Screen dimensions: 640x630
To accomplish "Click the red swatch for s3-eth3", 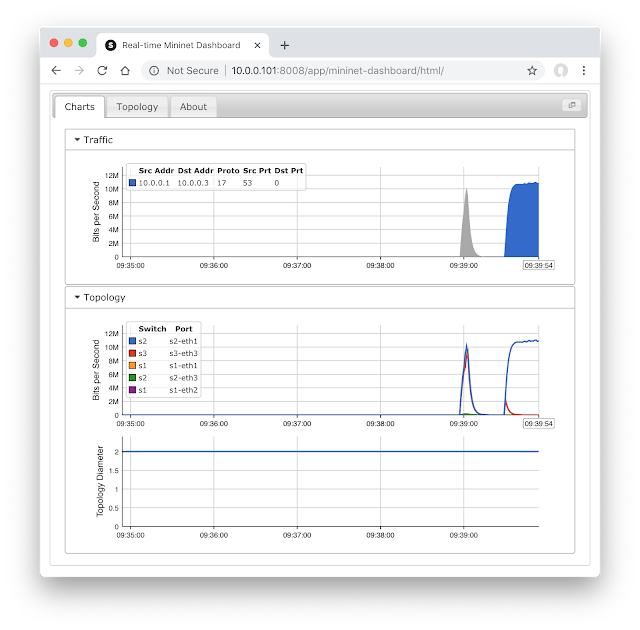I will (x=132, y=353).
